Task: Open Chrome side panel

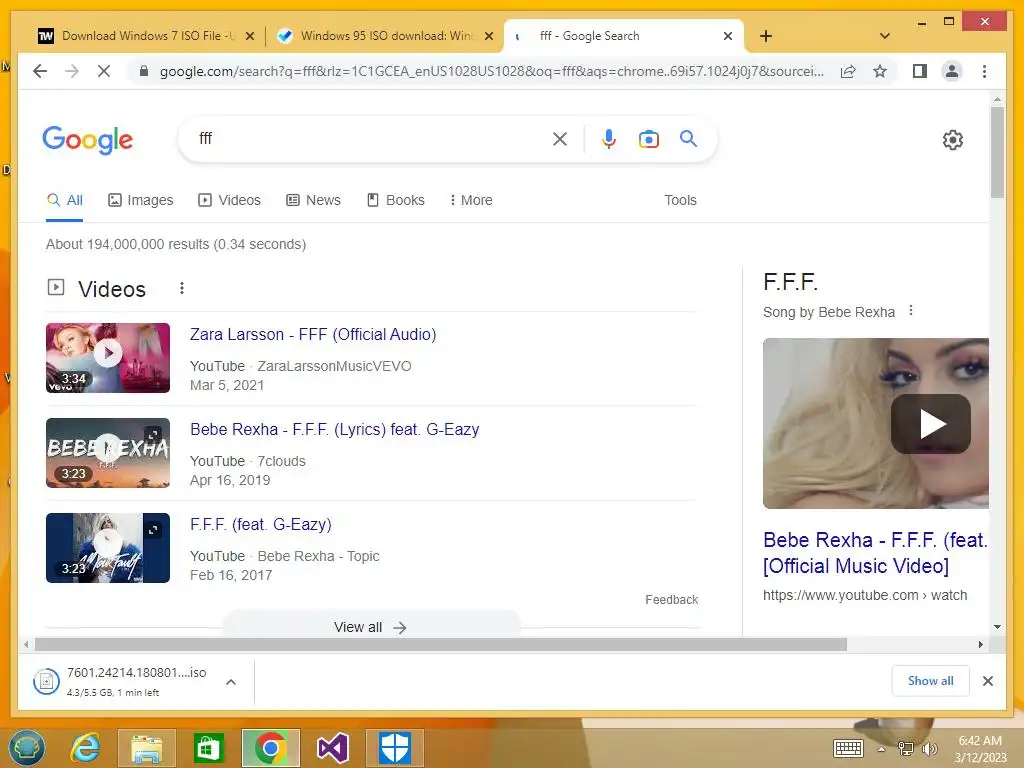Action: (920, 71)
